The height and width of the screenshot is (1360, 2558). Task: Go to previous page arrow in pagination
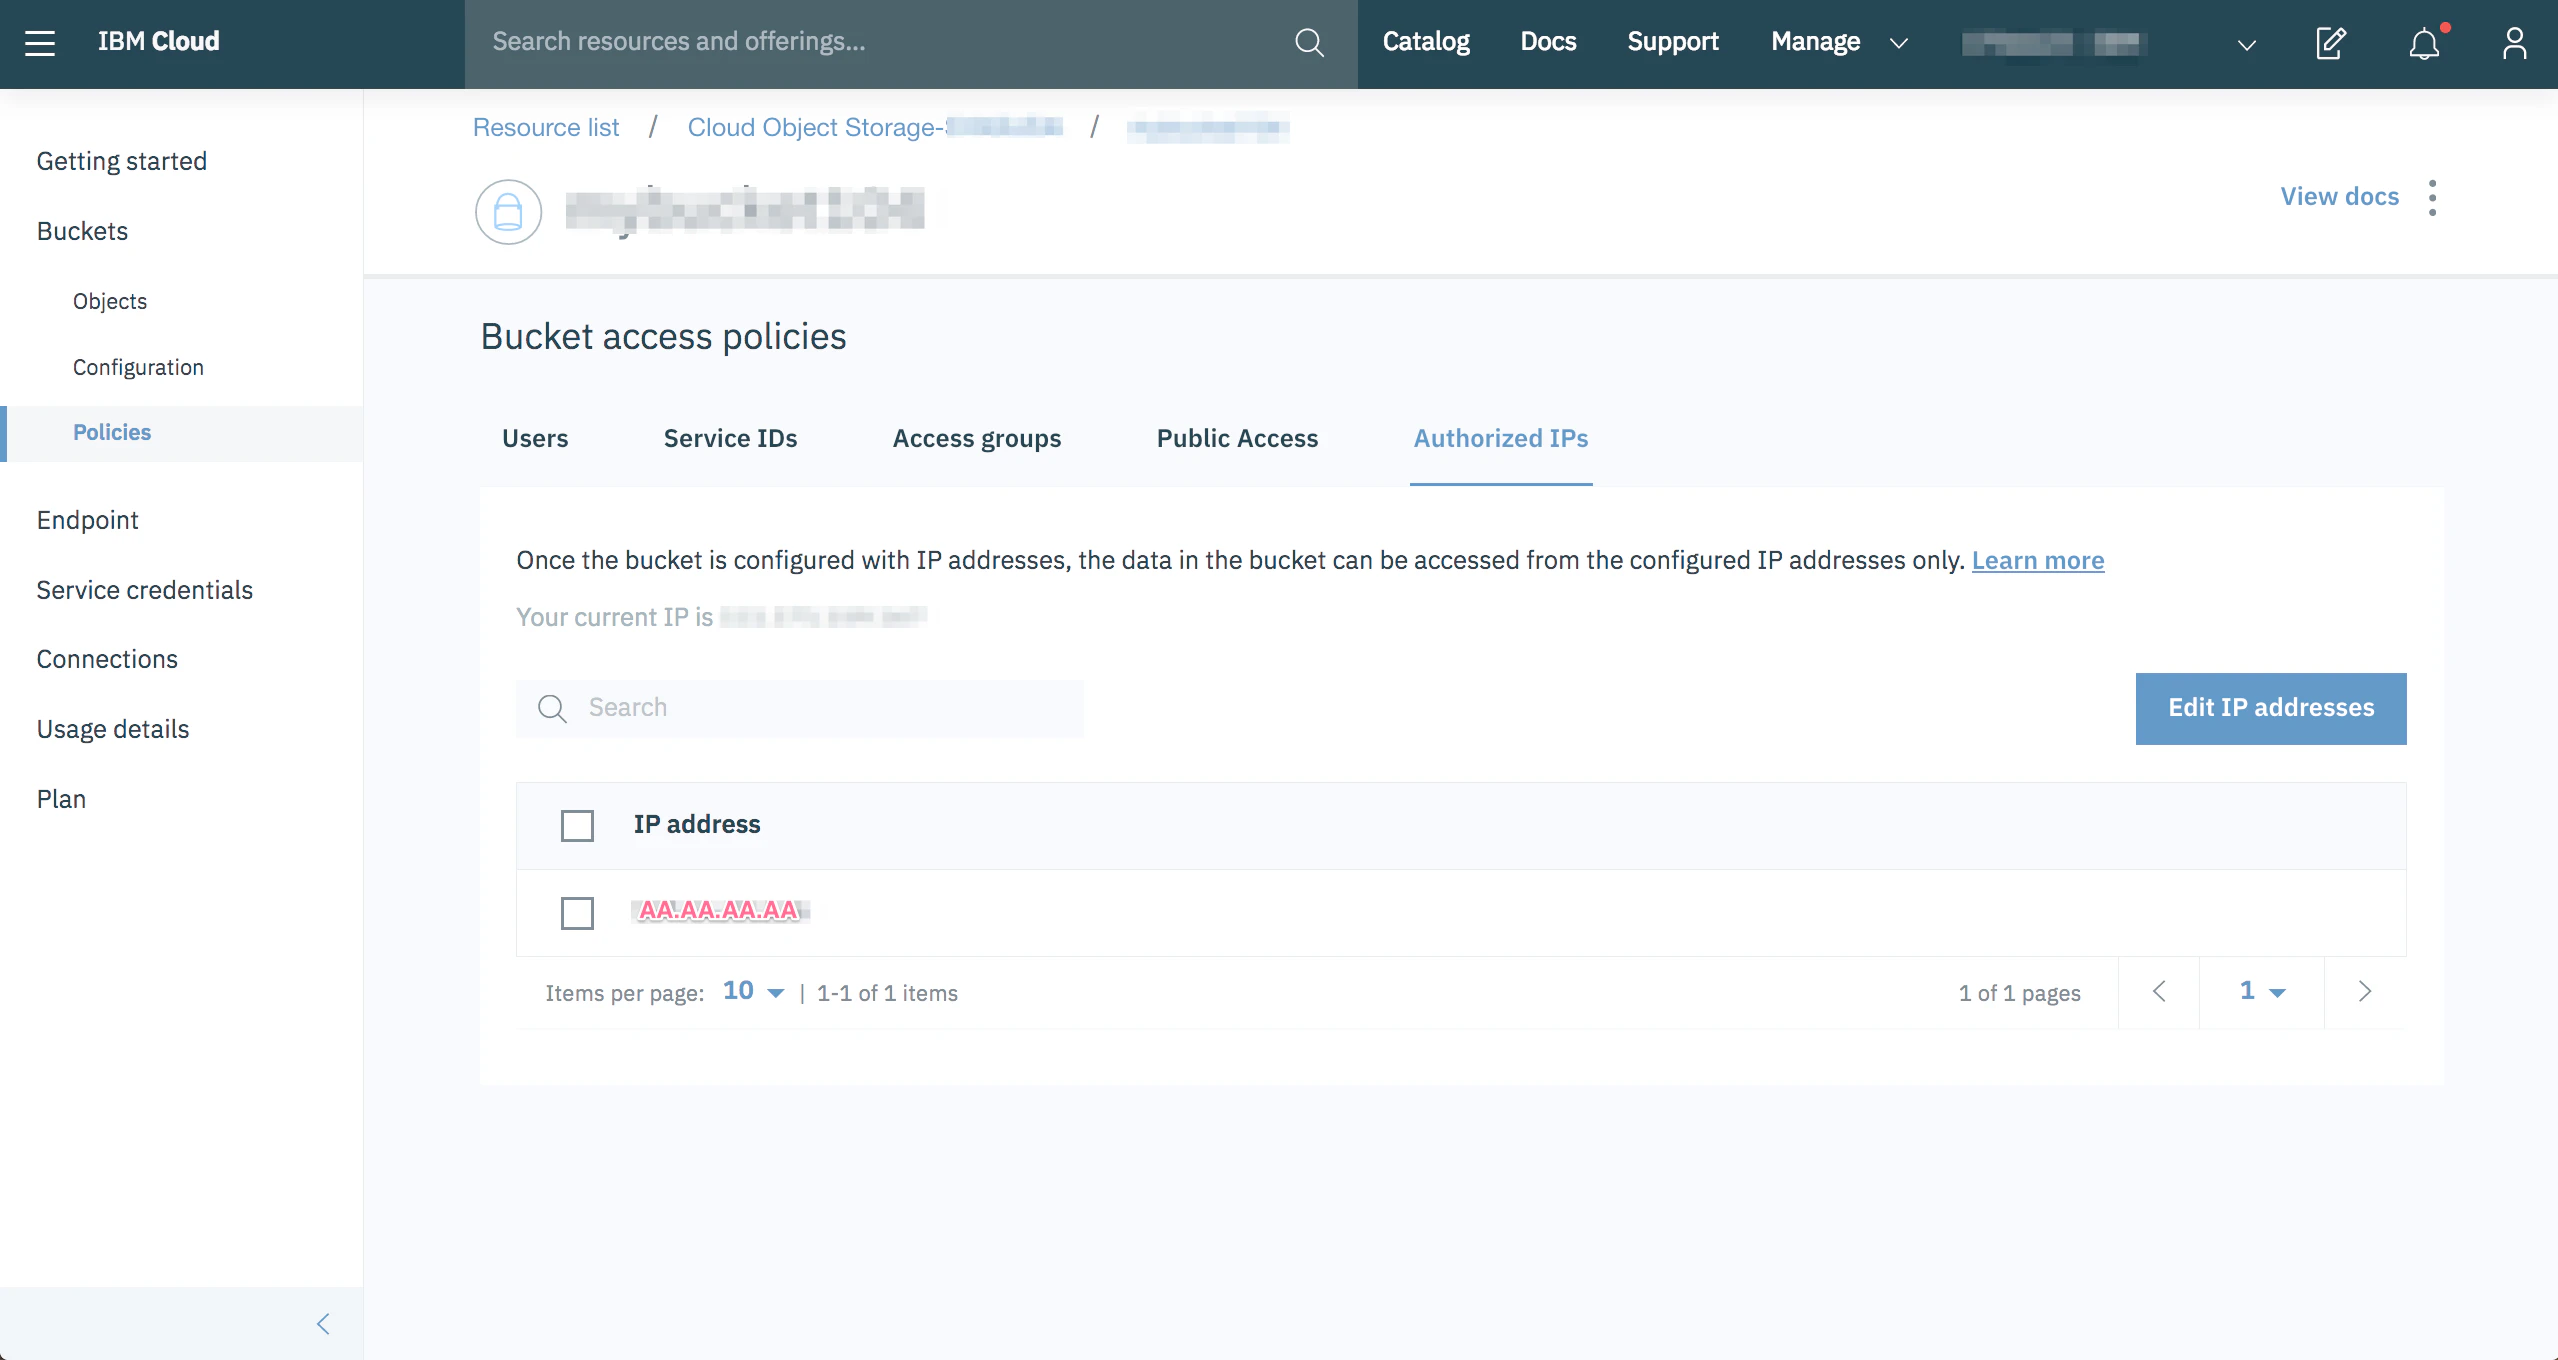(2159, 991)
